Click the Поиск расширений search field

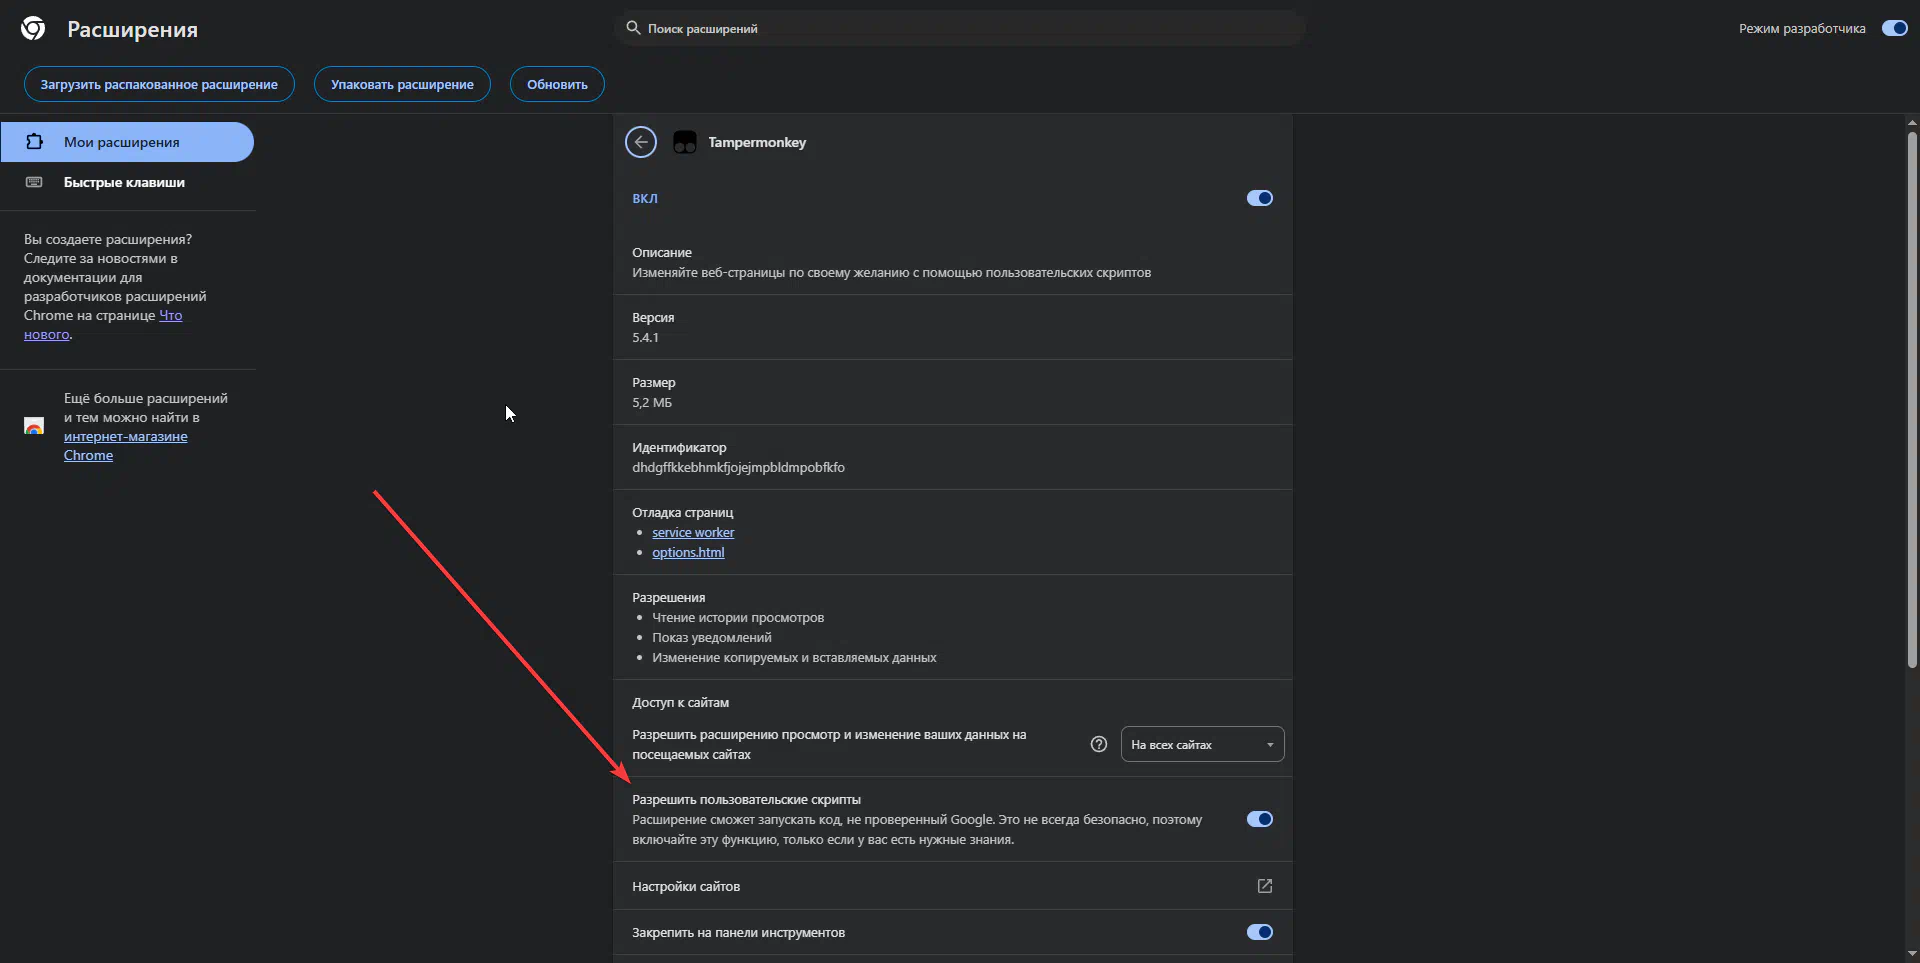coord(960,28)
